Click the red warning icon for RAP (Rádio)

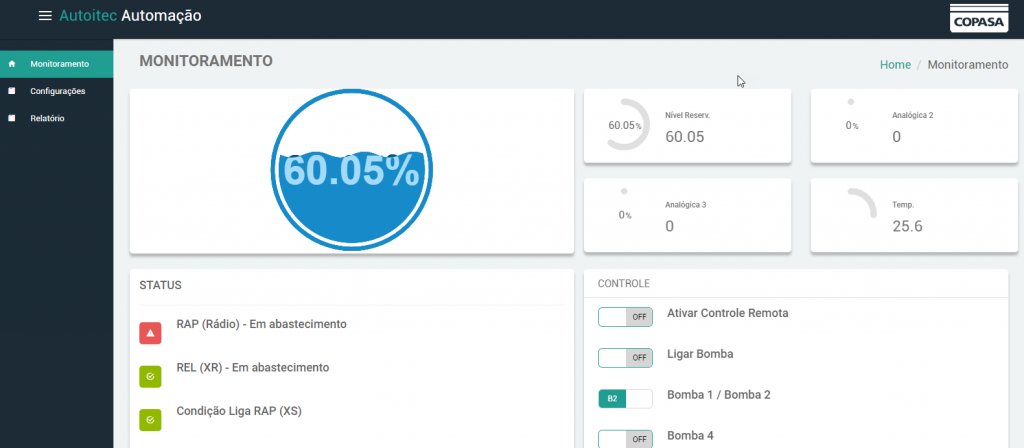[150, 333]
